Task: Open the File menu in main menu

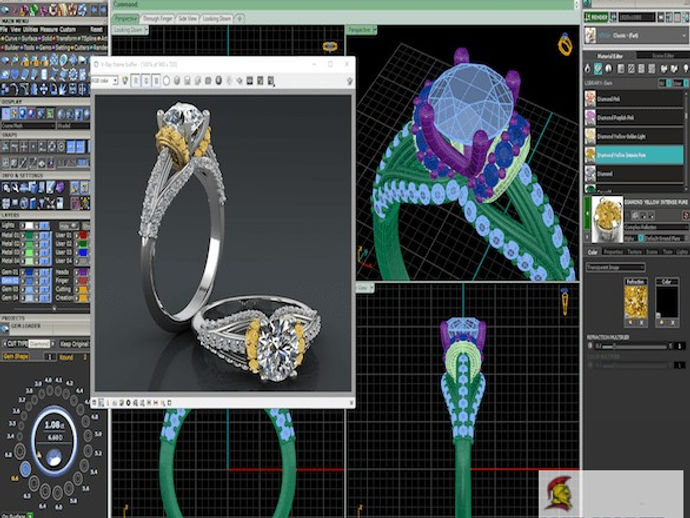Action: [x=4, y=29]
